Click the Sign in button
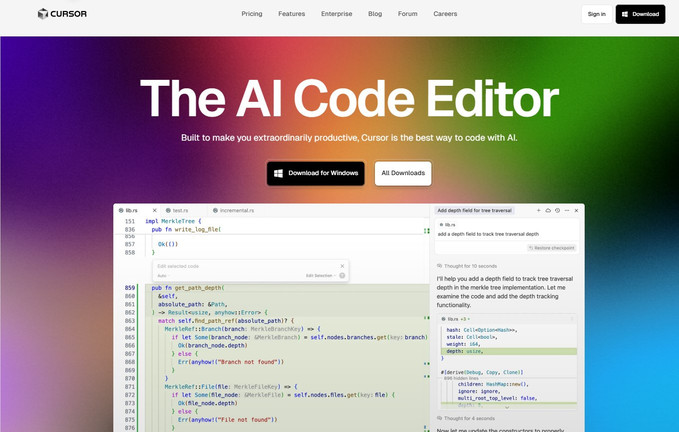 click(596, 14)
